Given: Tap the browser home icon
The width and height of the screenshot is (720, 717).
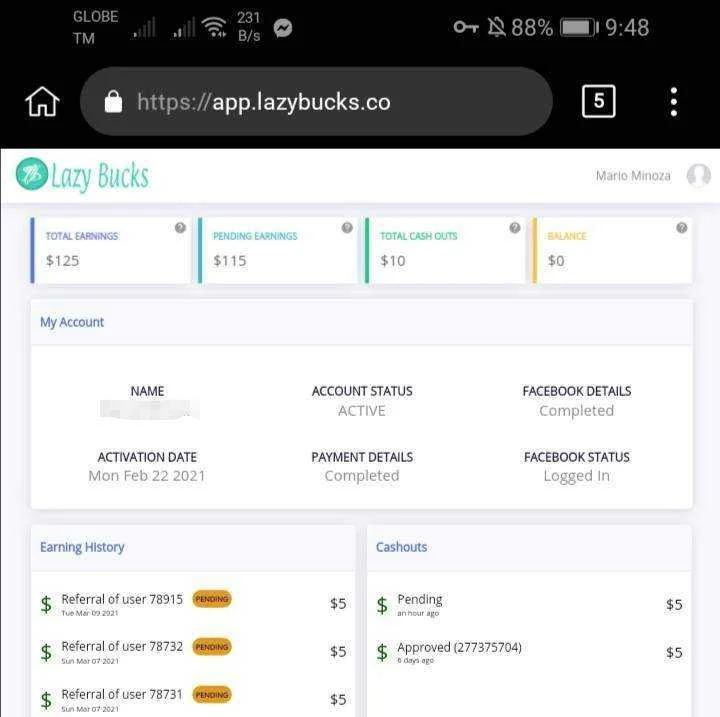Looking at the screenshot, I should coord(42,102).
